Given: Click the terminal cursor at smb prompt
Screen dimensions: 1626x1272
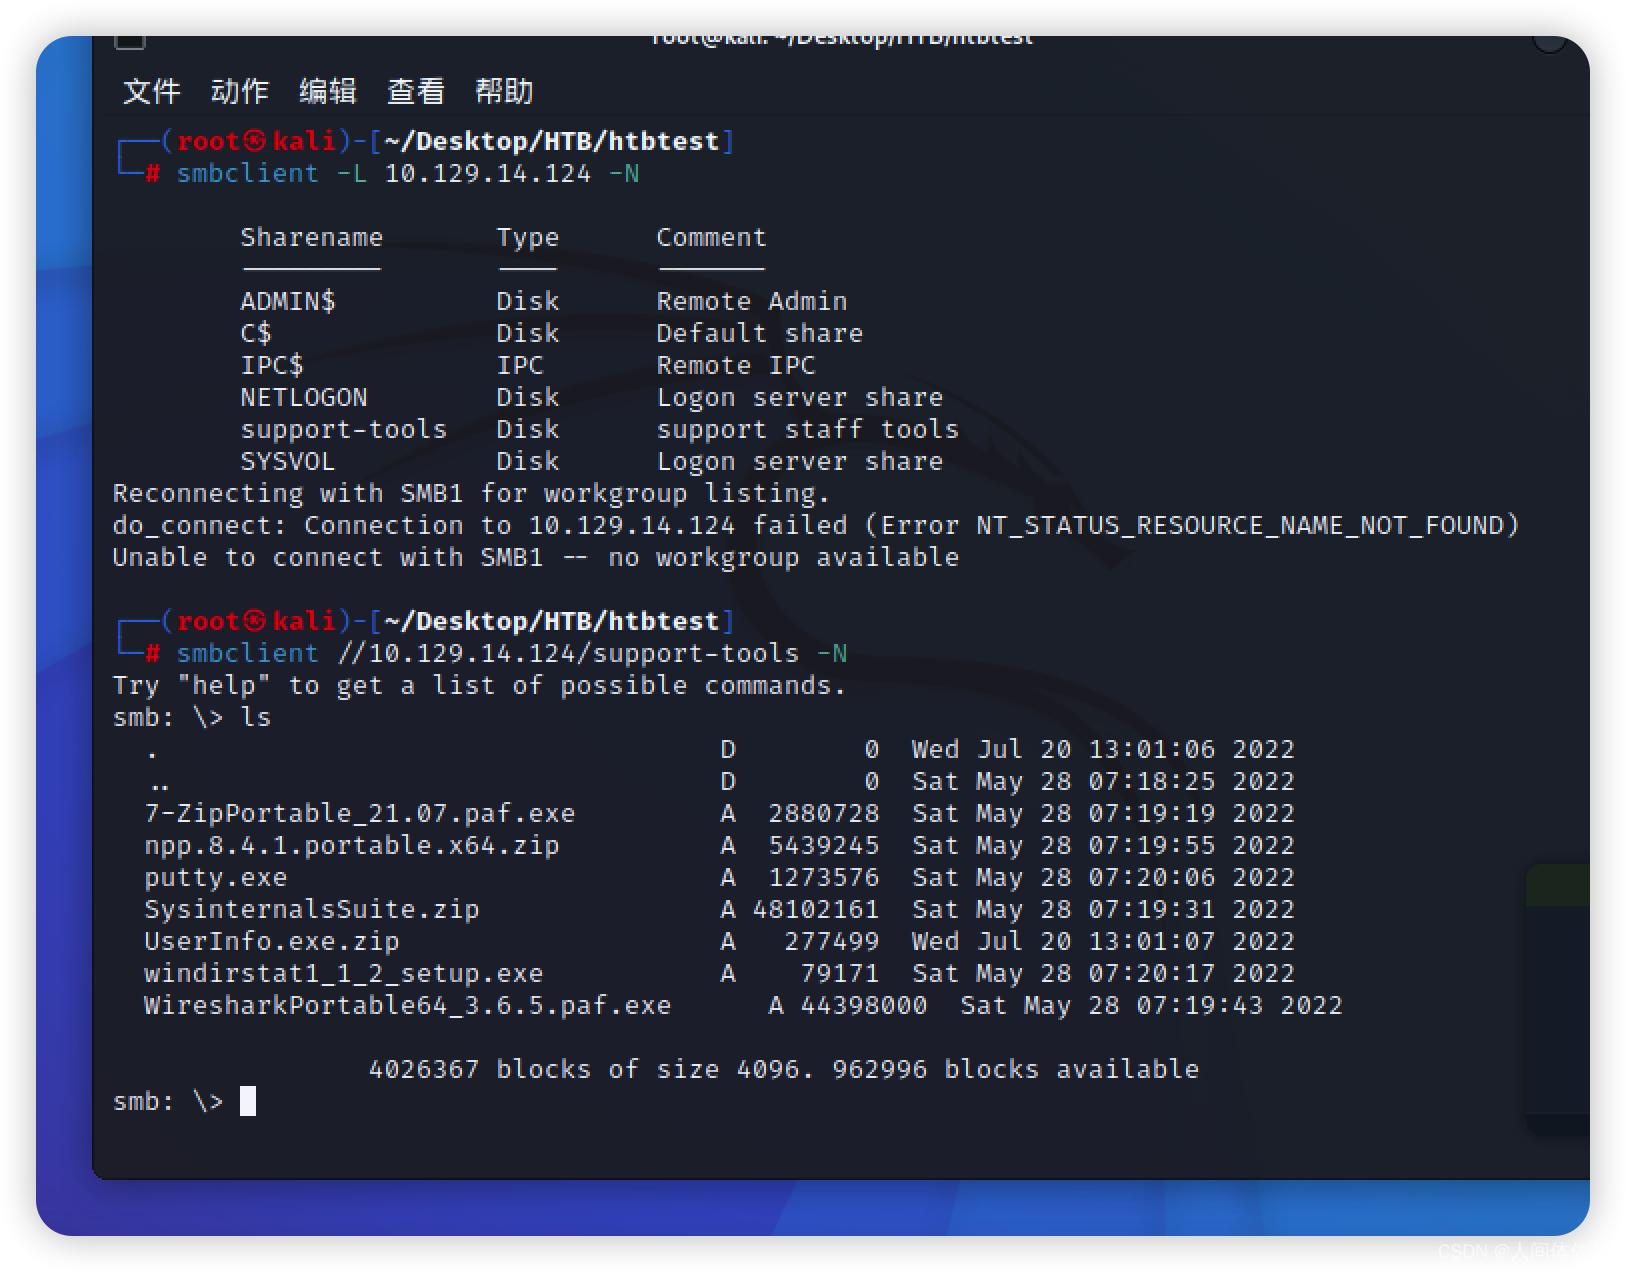Looking at the screenshot, I should (x=248, y=1101).
